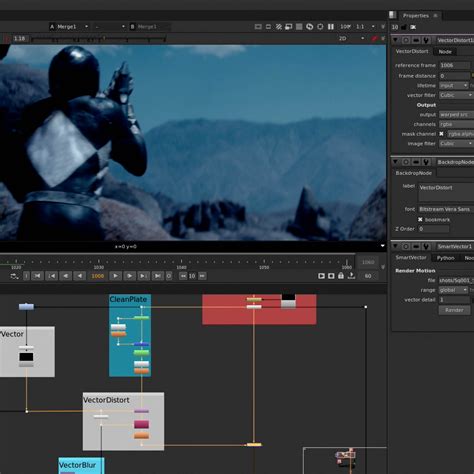Toggle the checkerboard overlay icon
This screenshot has height=474, width=474.
coord(299,27)
